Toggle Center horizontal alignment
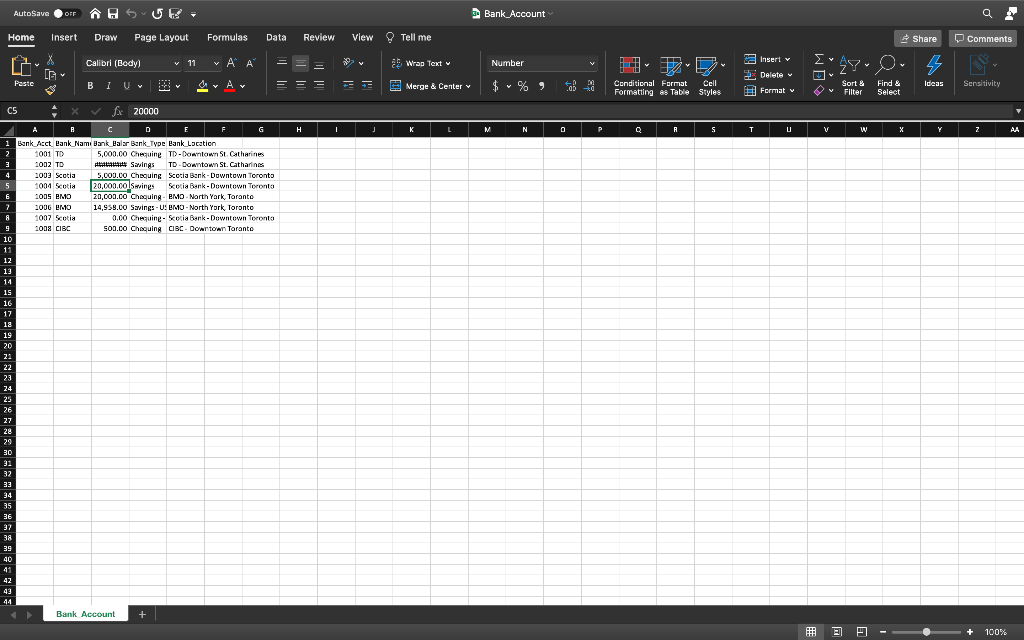The height and width of the screenshot is (640, 1024). pyautogui.click(x=300, y=86)
